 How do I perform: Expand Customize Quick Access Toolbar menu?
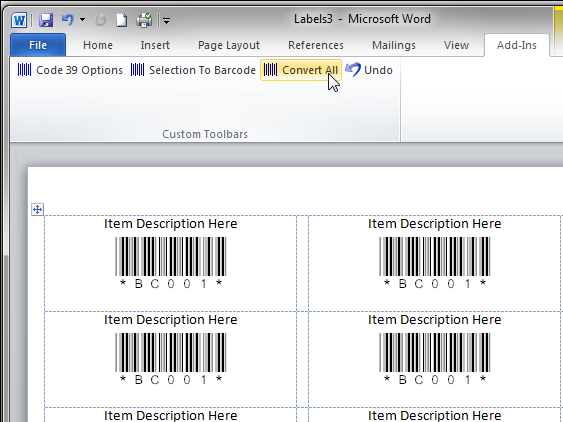[166, 21]
